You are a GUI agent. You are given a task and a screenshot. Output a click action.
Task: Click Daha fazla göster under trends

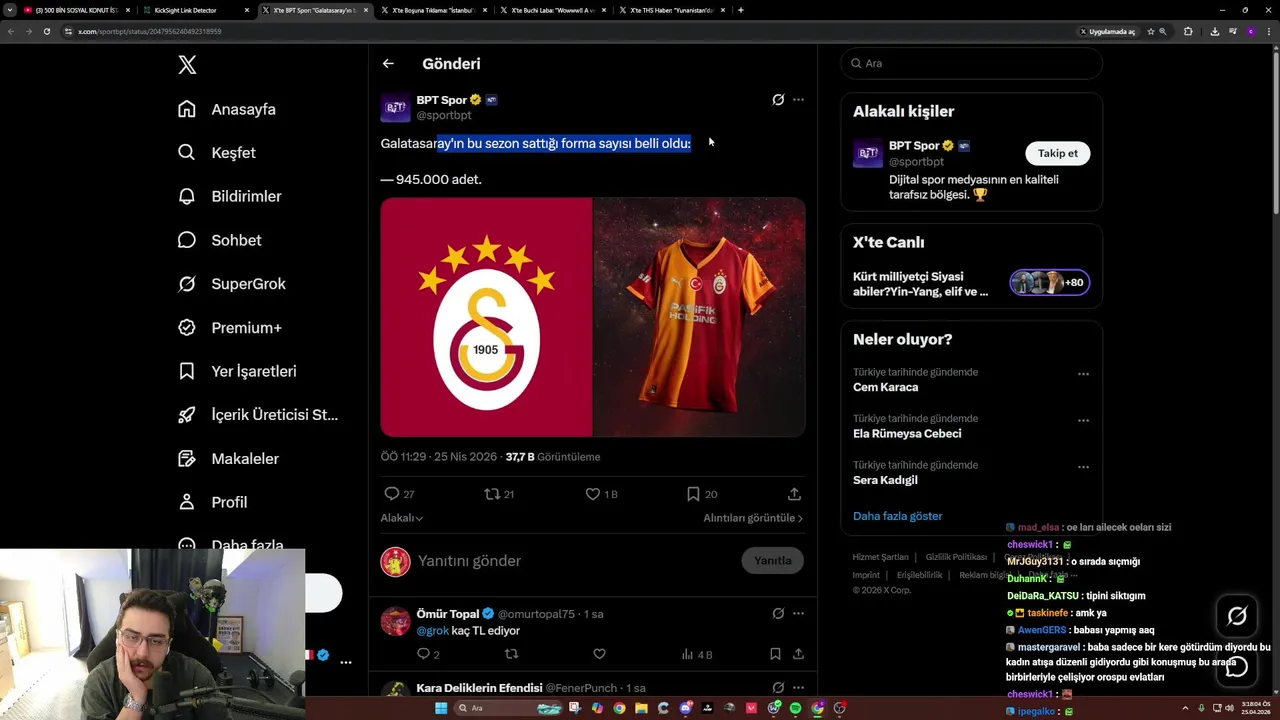(897, 516)
